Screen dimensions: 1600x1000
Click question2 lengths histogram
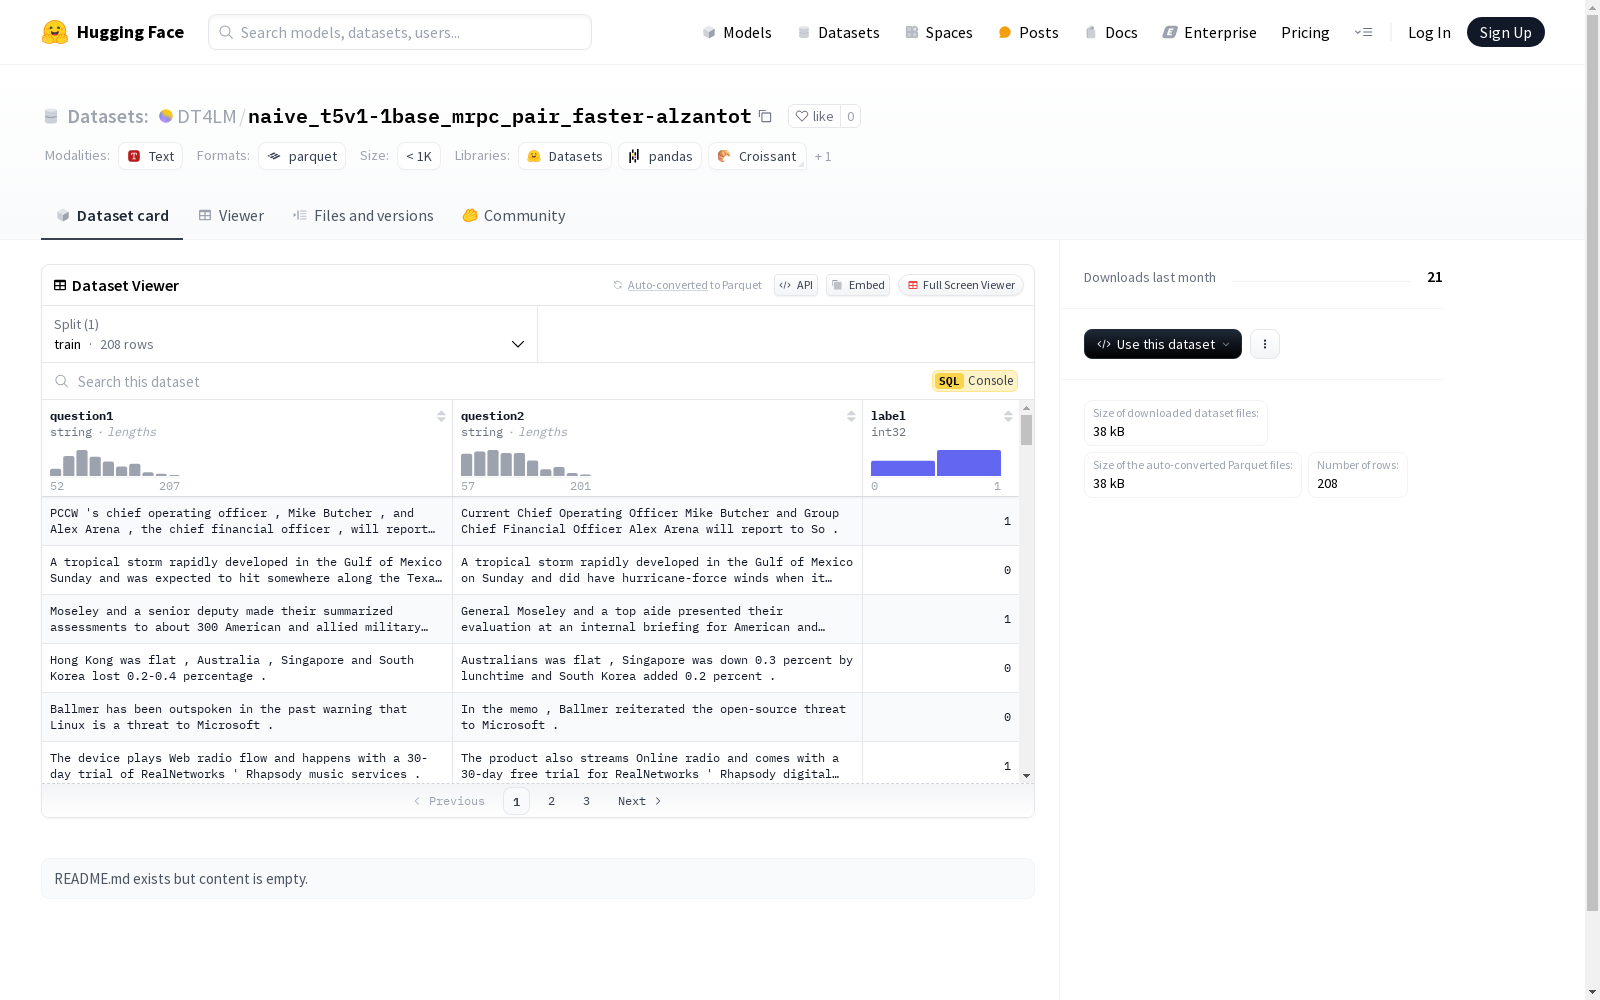526,463
